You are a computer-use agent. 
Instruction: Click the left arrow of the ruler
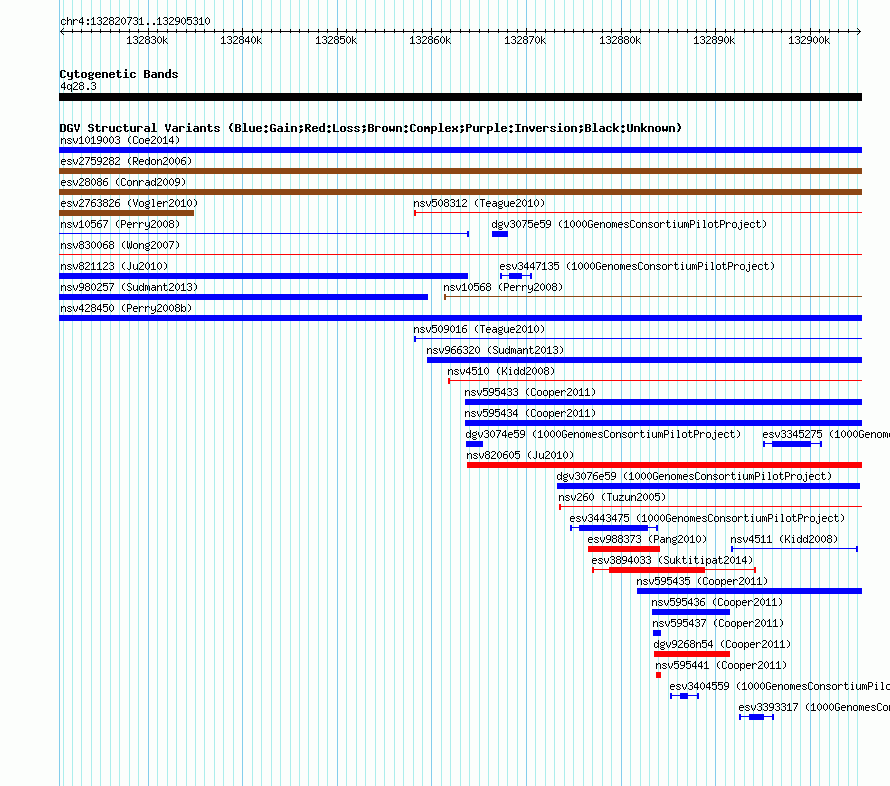point(62,31)
